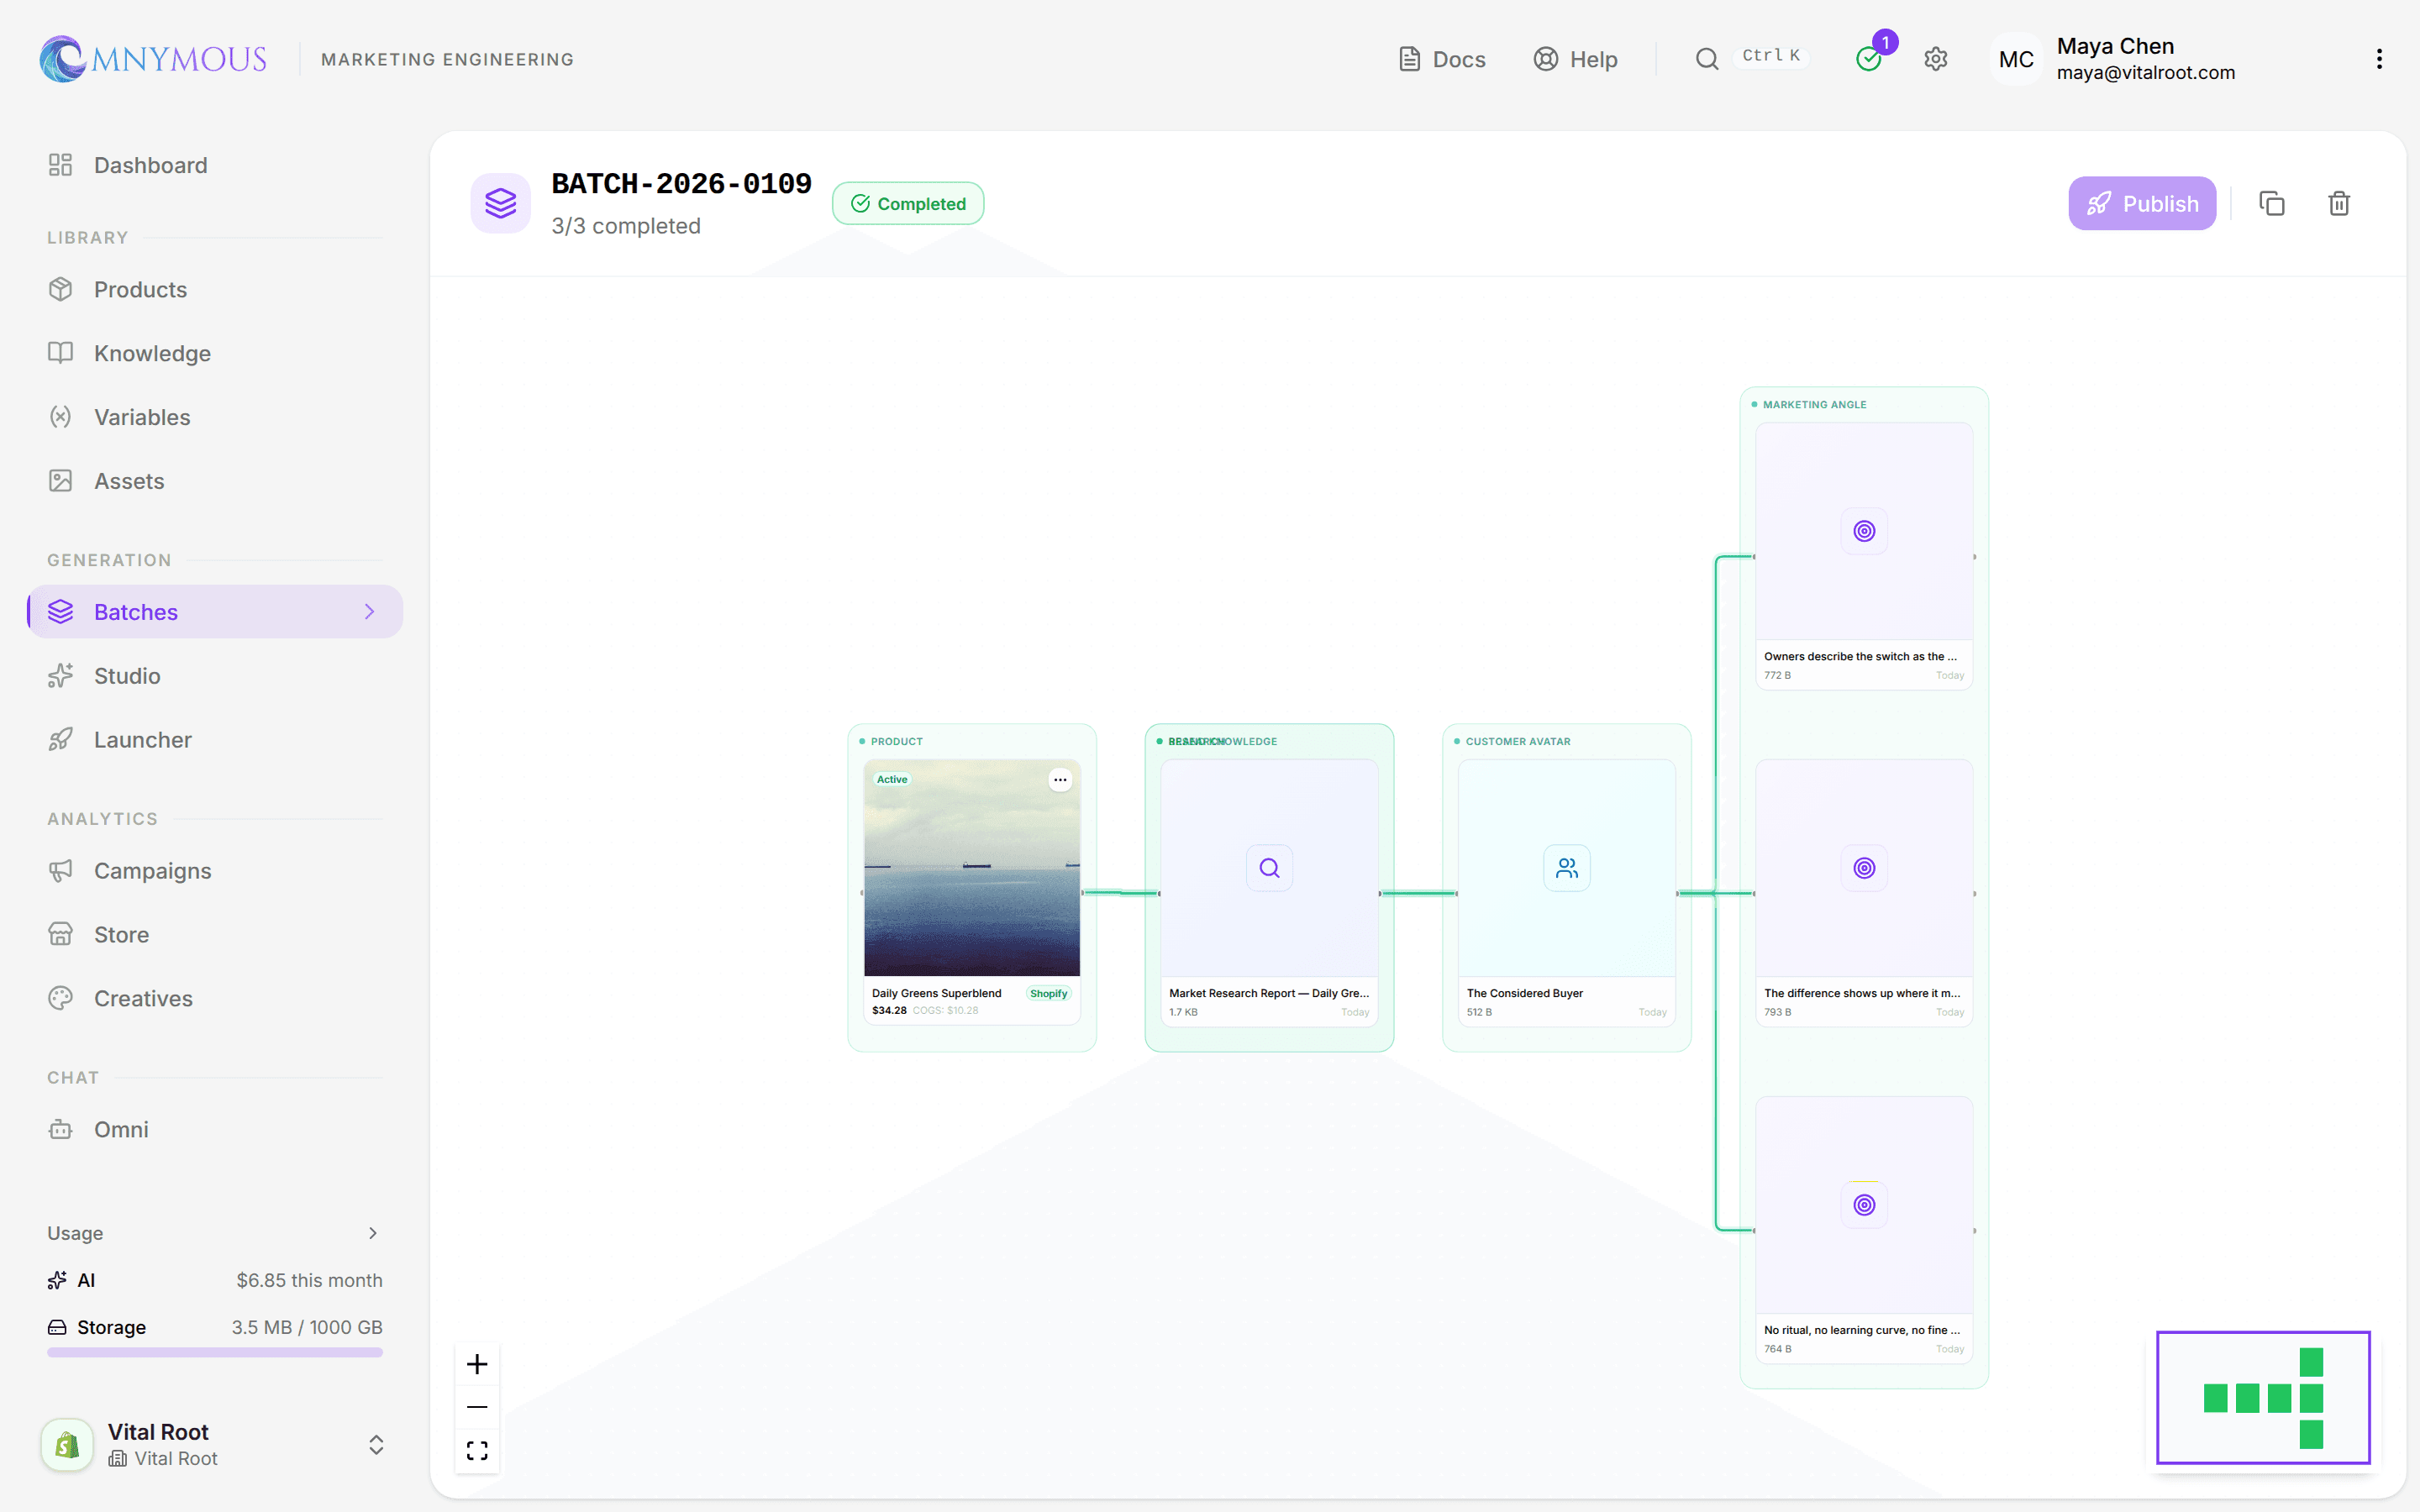Viewport: 2420px width, 1512px height.
Task: Open the three-dot menu on product card
Action: point(1060,780)
